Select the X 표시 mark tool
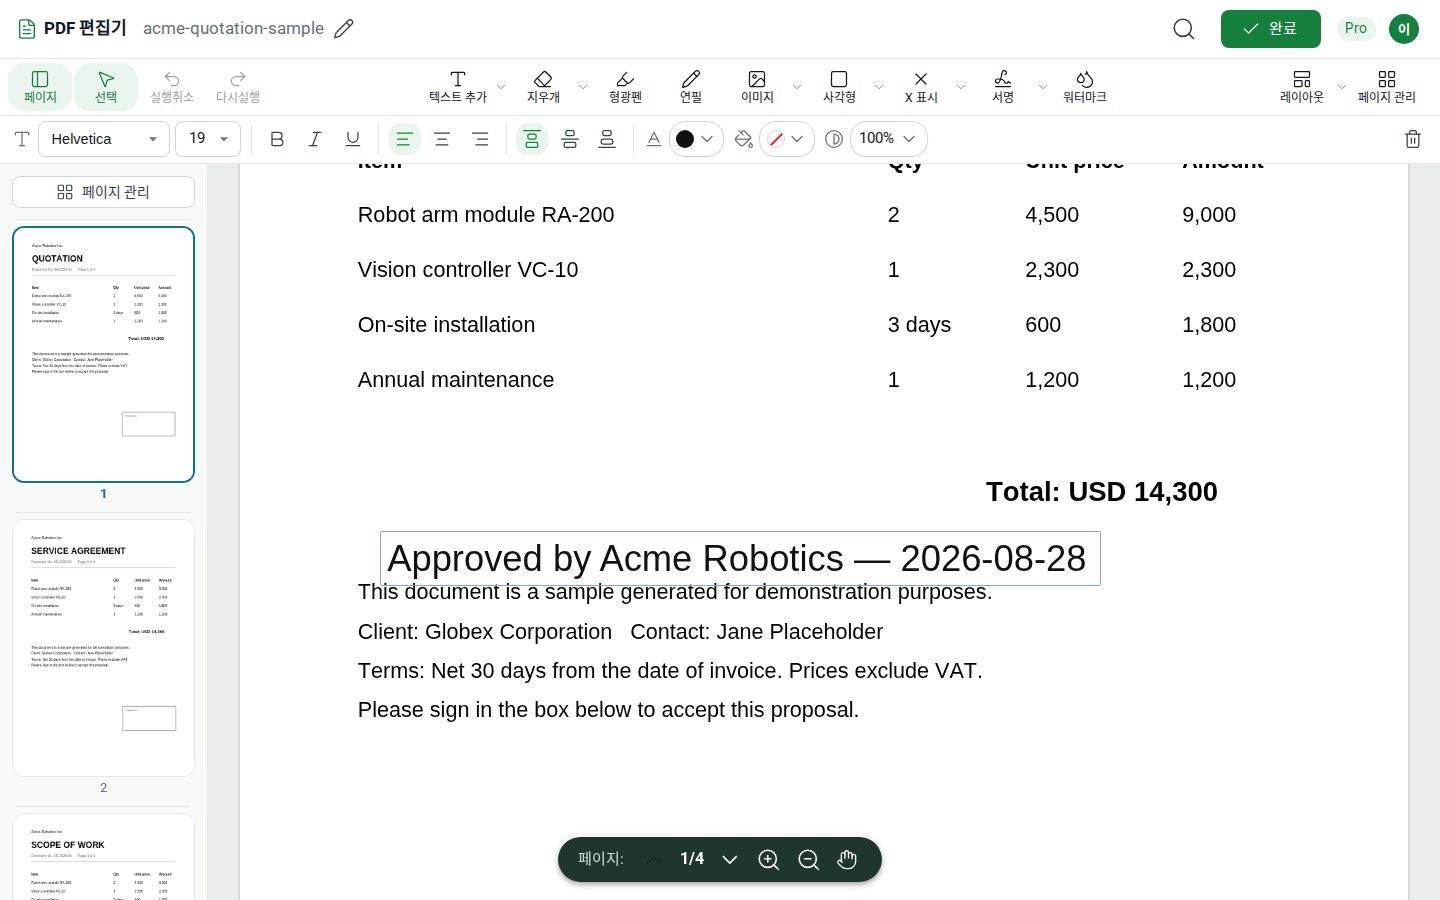Screen dimensions: 1440x900 click(921, 87)
